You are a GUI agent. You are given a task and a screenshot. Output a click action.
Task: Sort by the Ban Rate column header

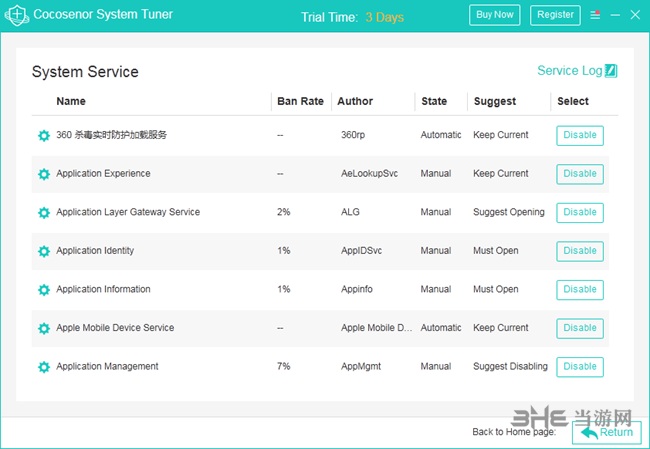pyautogui.click(x=300, y=101)
